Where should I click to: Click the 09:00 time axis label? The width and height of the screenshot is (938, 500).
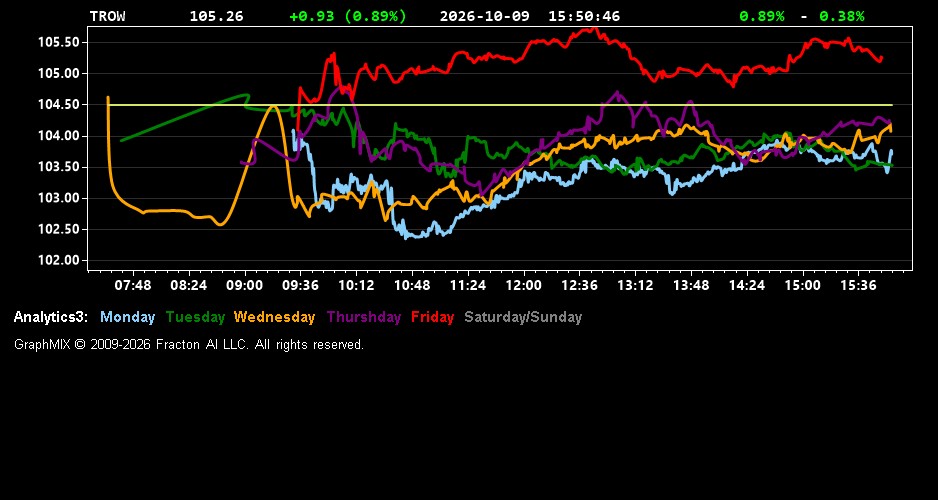pyautogui.click(x=245, y=286)
